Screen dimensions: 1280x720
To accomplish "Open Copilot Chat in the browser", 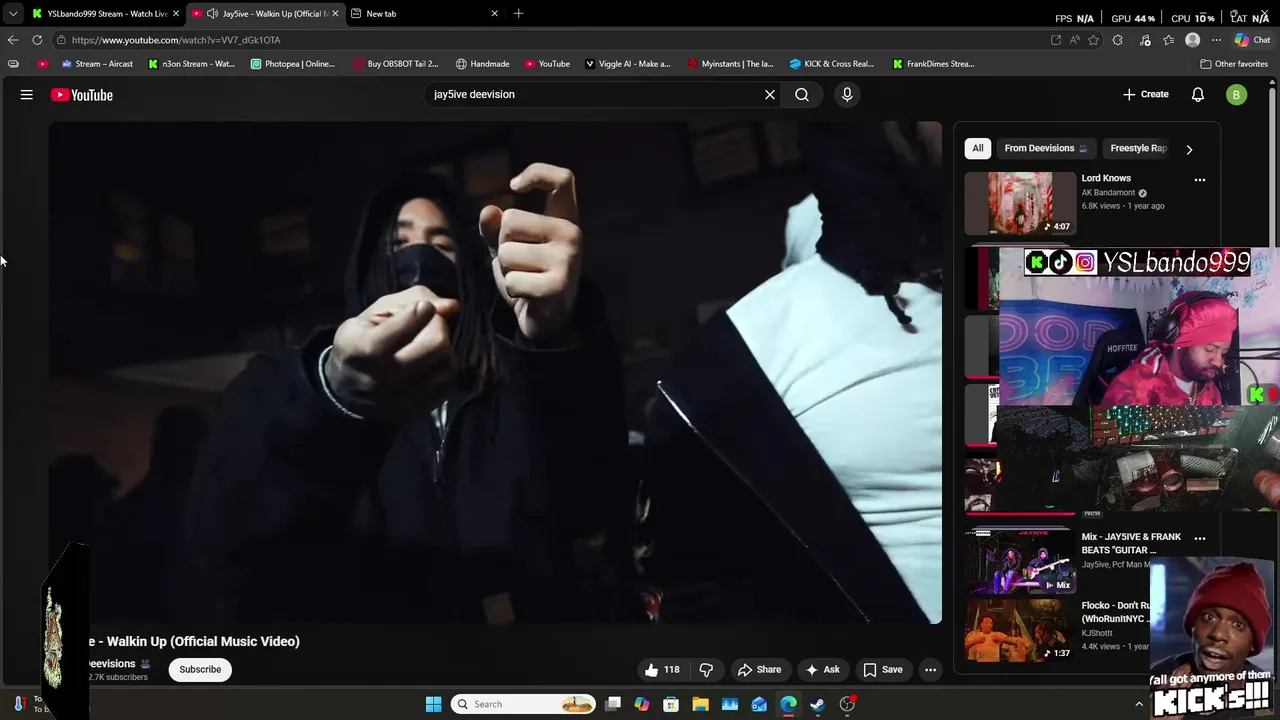I will pos(1252,40).
